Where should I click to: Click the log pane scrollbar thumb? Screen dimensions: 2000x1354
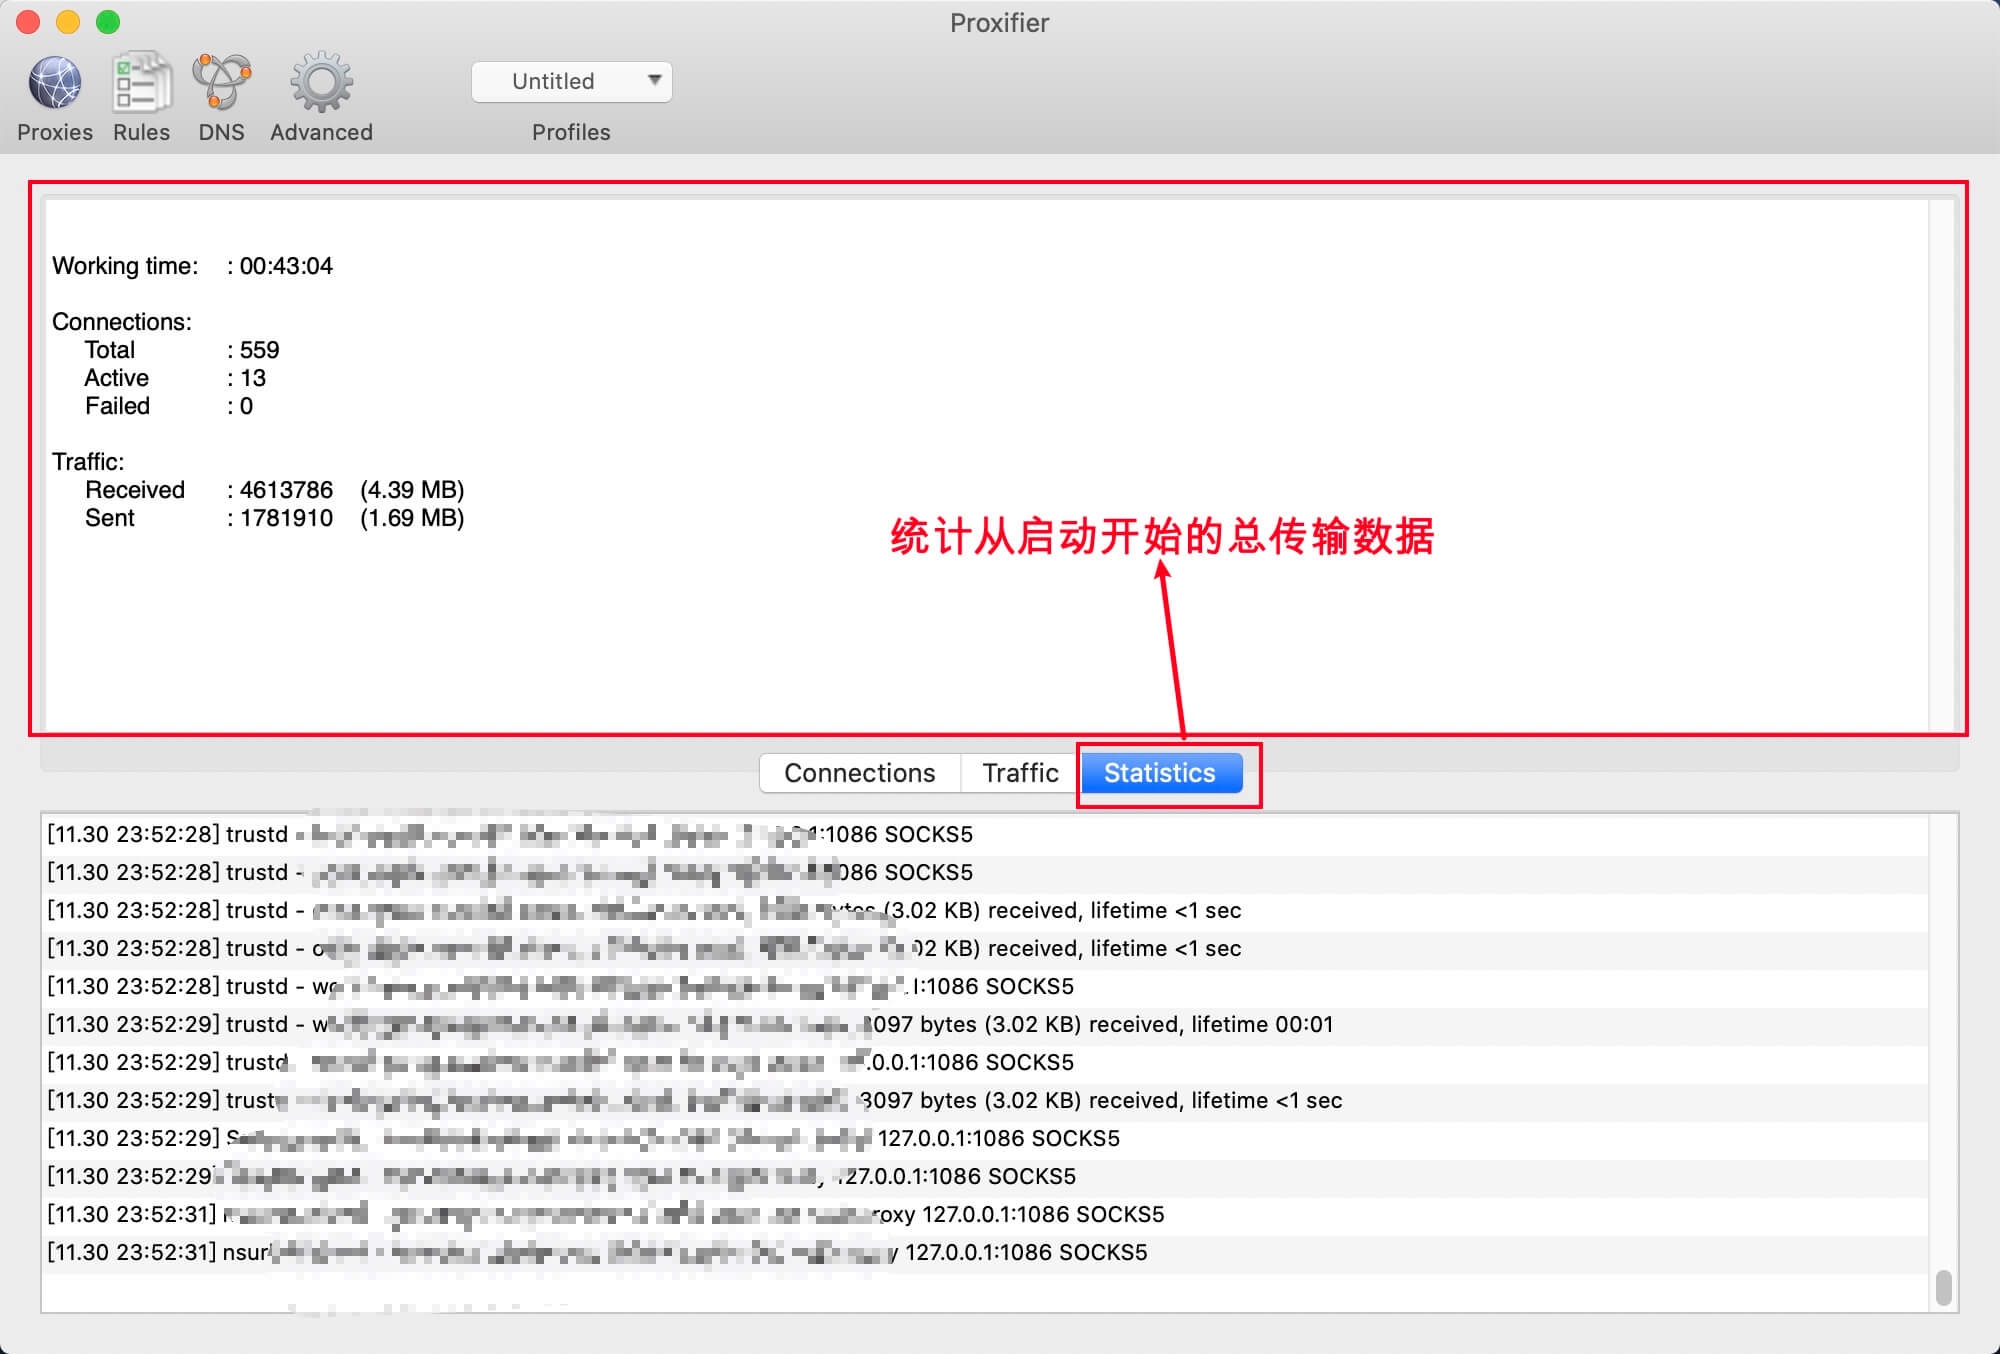tap(1943, 1286)
